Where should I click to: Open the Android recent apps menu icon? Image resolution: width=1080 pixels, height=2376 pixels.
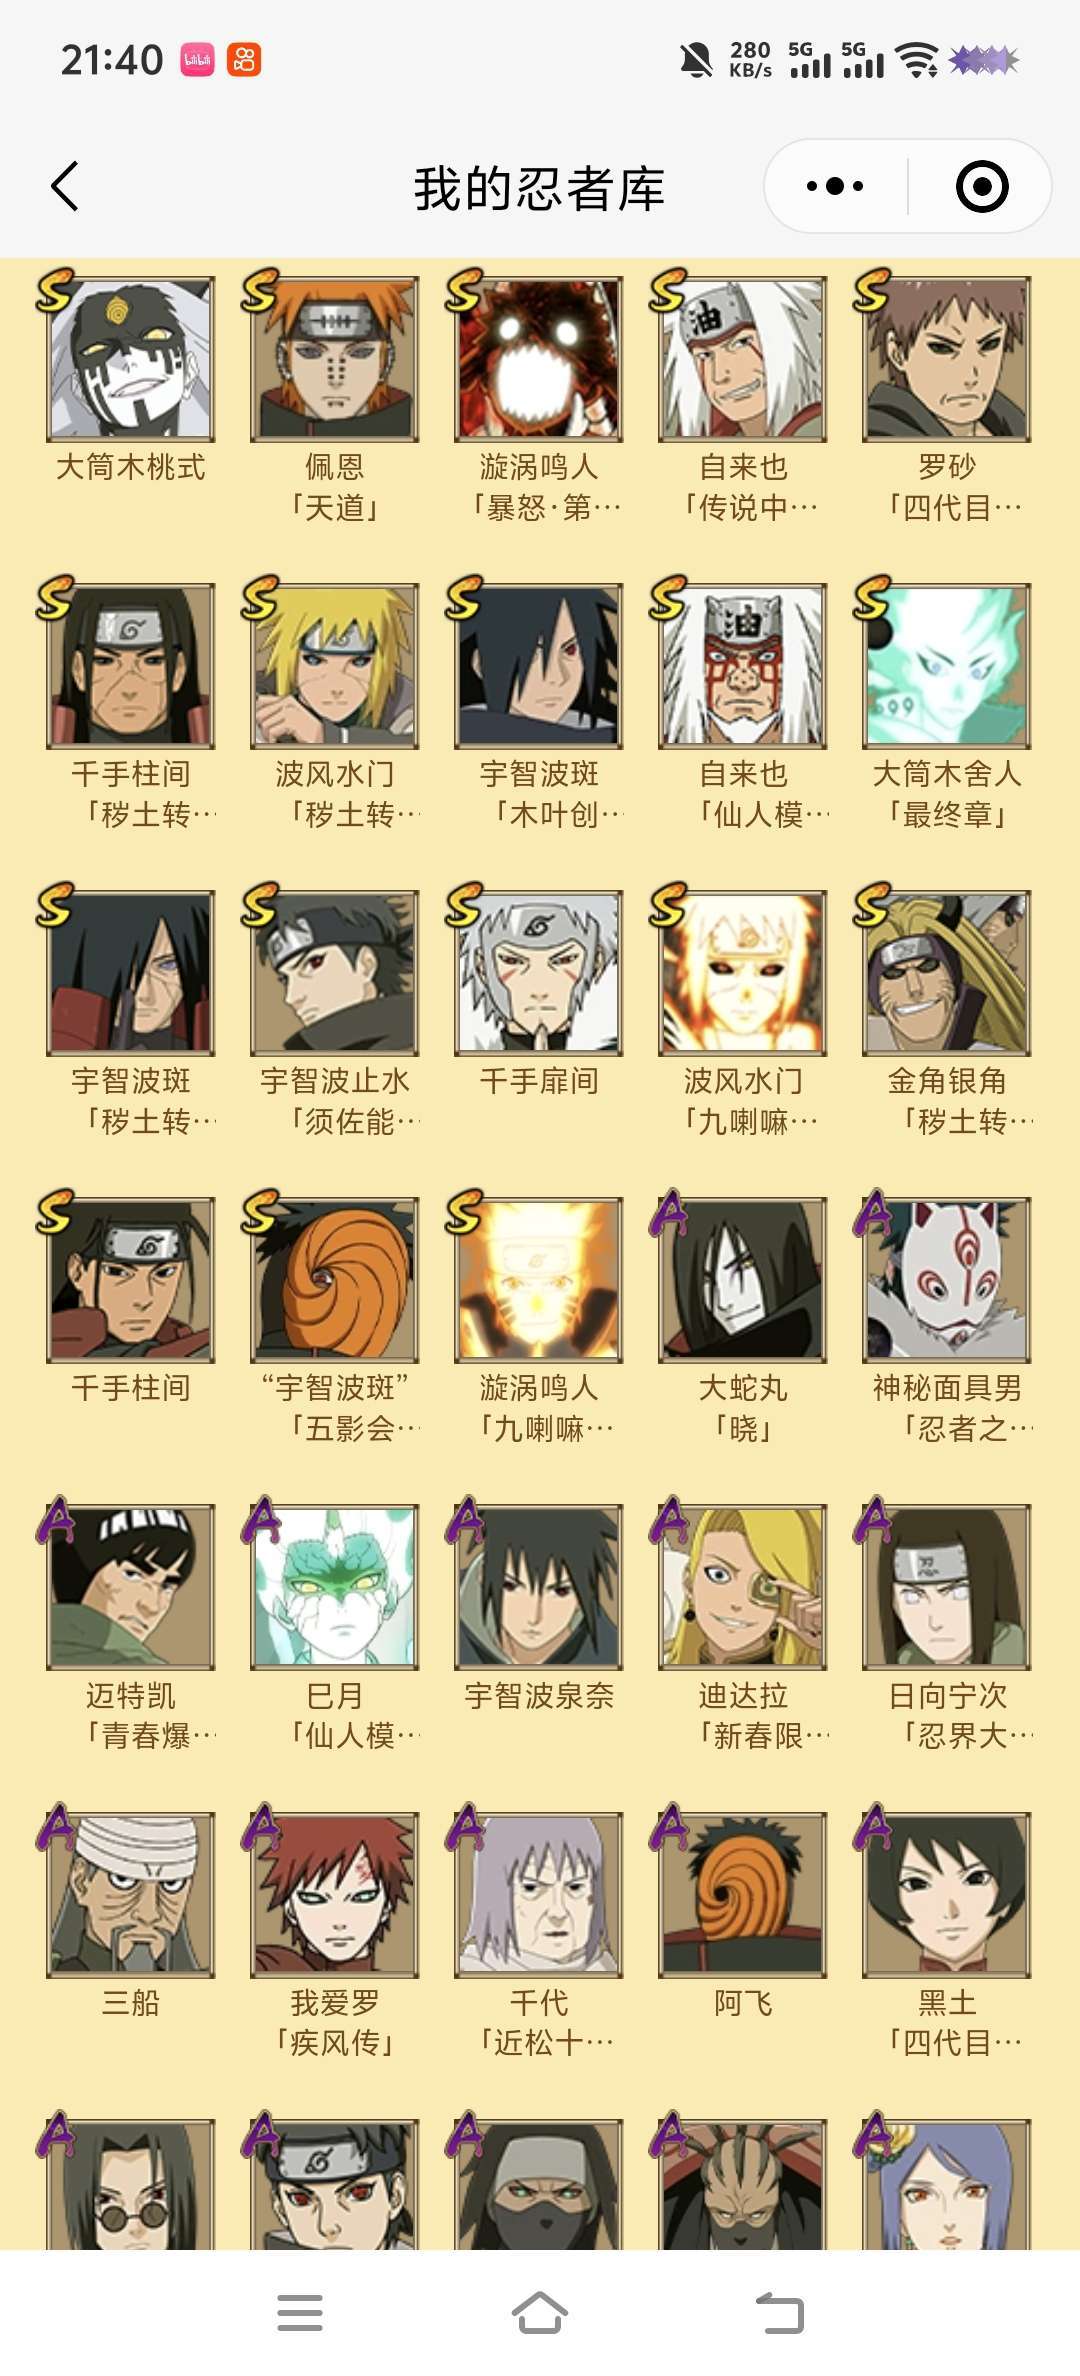[300, 2313]
